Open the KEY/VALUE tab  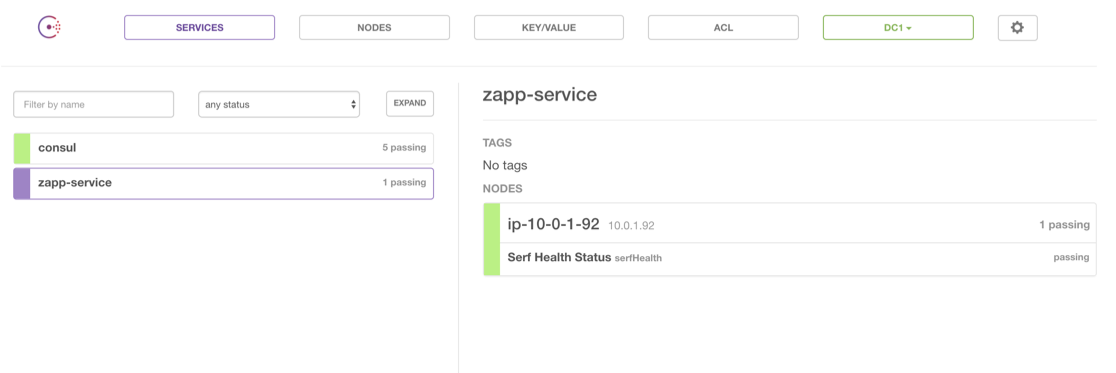click(x=549, y=28)
